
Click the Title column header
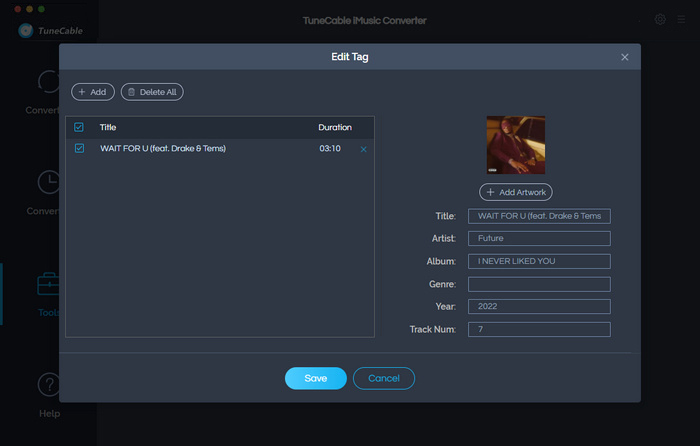tap(108, 127)
